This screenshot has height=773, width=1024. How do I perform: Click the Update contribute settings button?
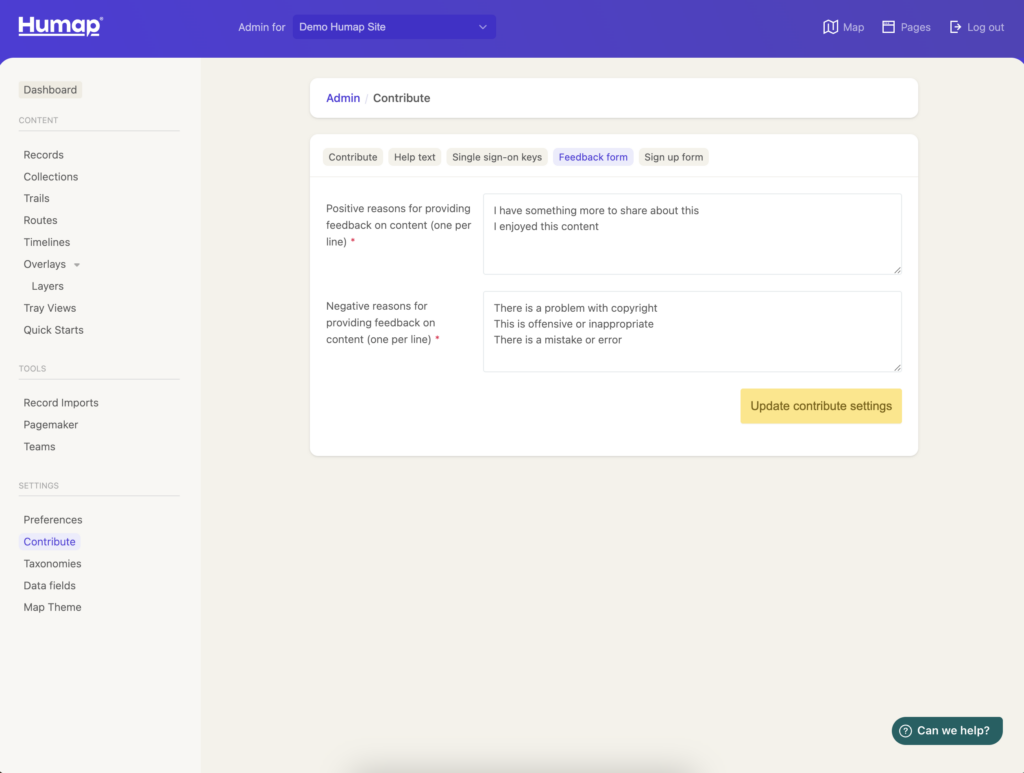point(820,406)
